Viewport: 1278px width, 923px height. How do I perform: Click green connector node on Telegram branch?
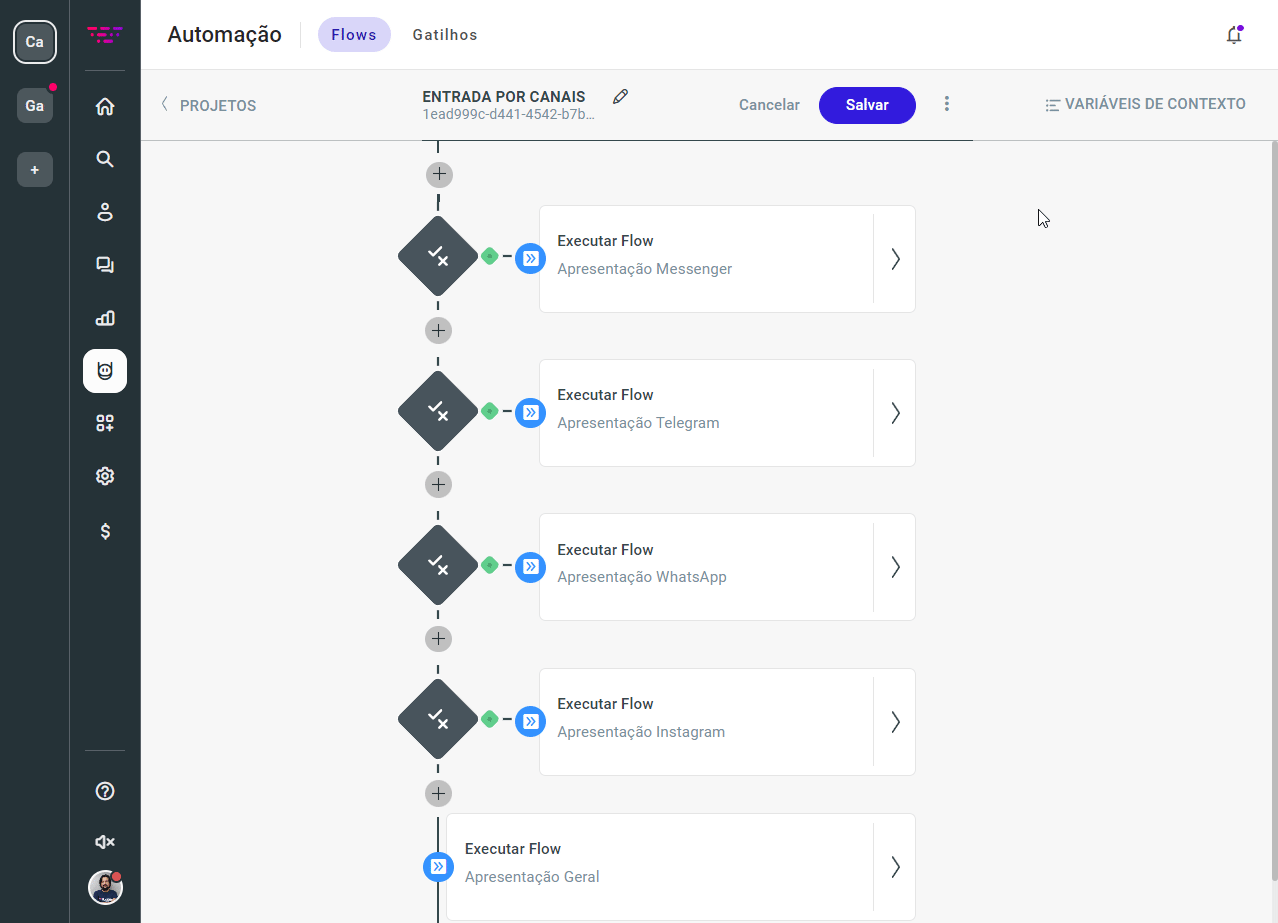489,411
